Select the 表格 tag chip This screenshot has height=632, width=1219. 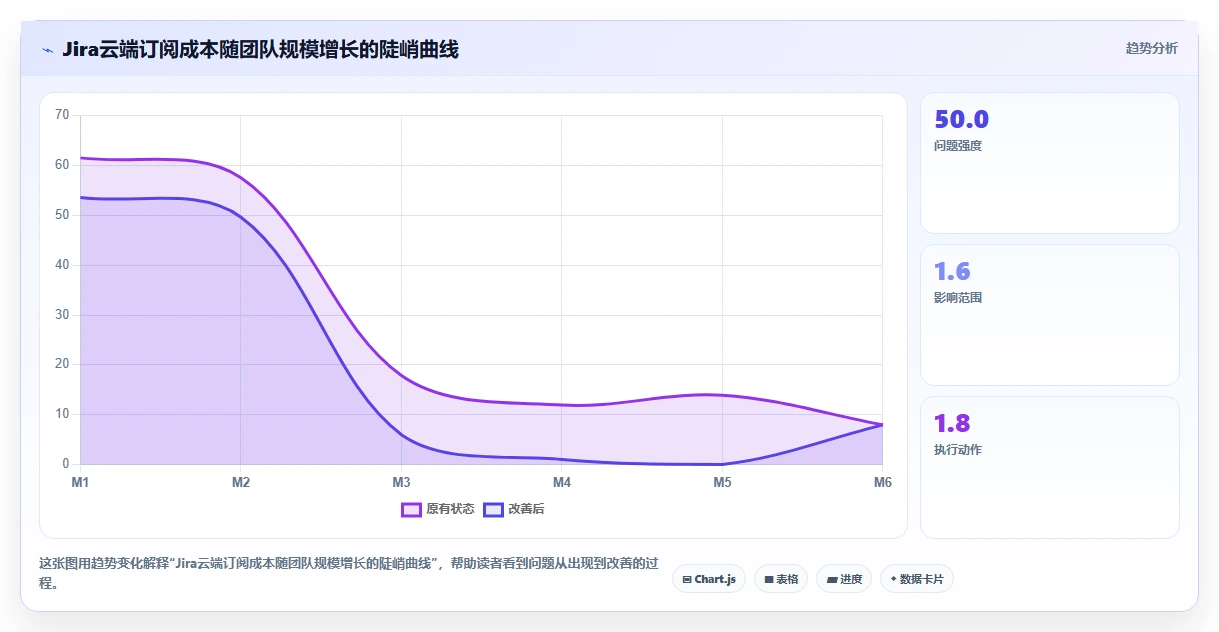point(781,579)
